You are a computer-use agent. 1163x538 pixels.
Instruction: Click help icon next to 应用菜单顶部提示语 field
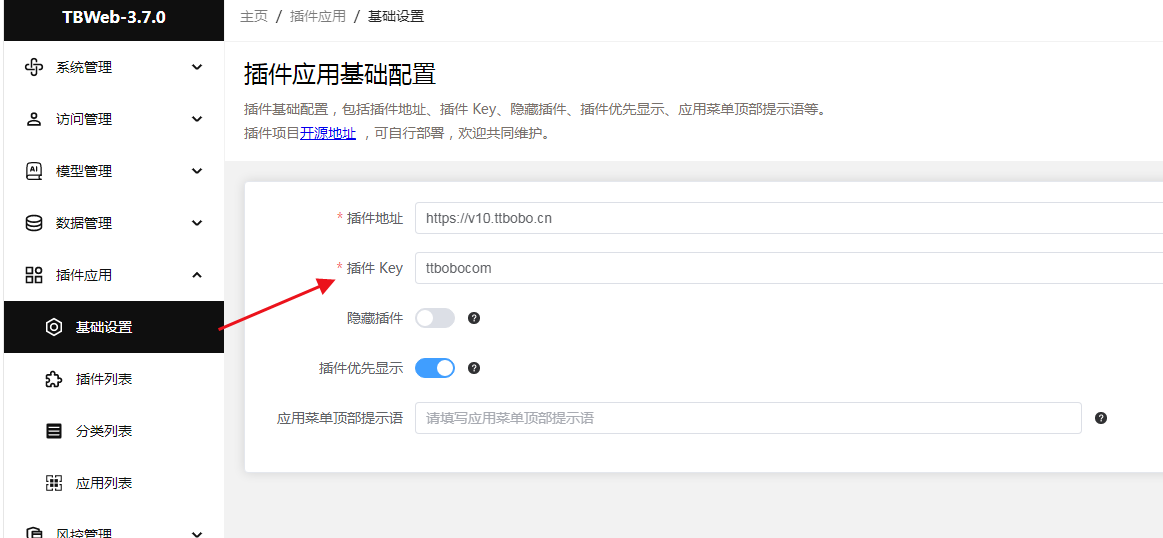point(1101,418)
